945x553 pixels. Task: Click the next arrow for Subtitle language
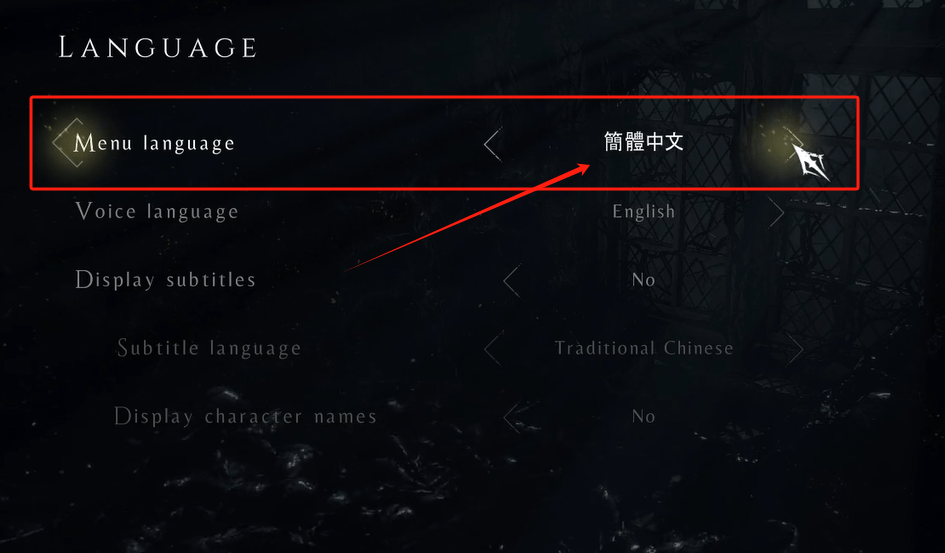pyautogui.click(x=795, y=348)
